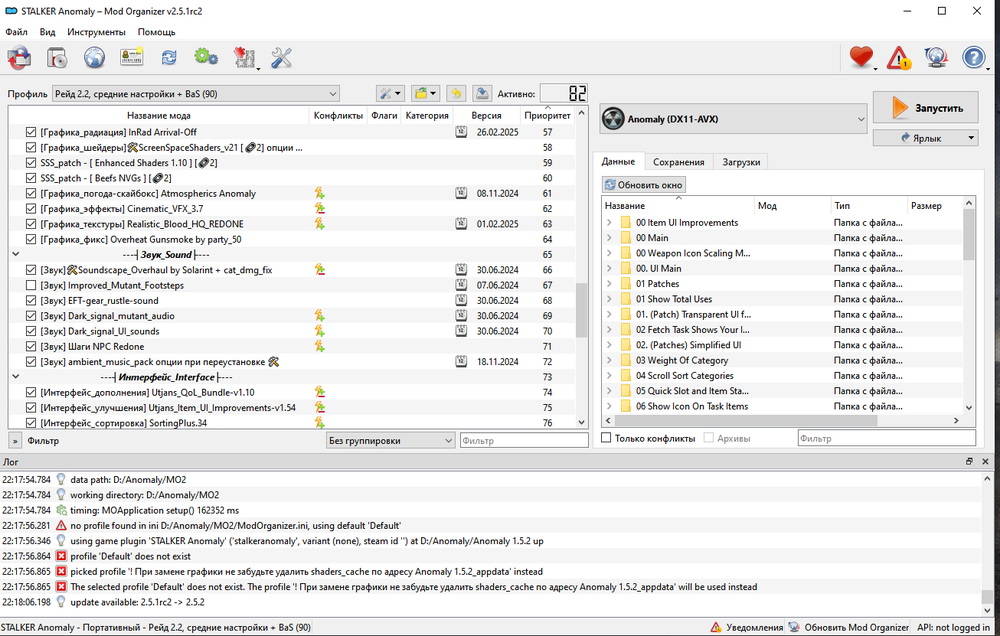The height and width of the screenshot is (636, 1000).
Task: Click the undo arrow icon above mod list
Action: coord(456,93)
